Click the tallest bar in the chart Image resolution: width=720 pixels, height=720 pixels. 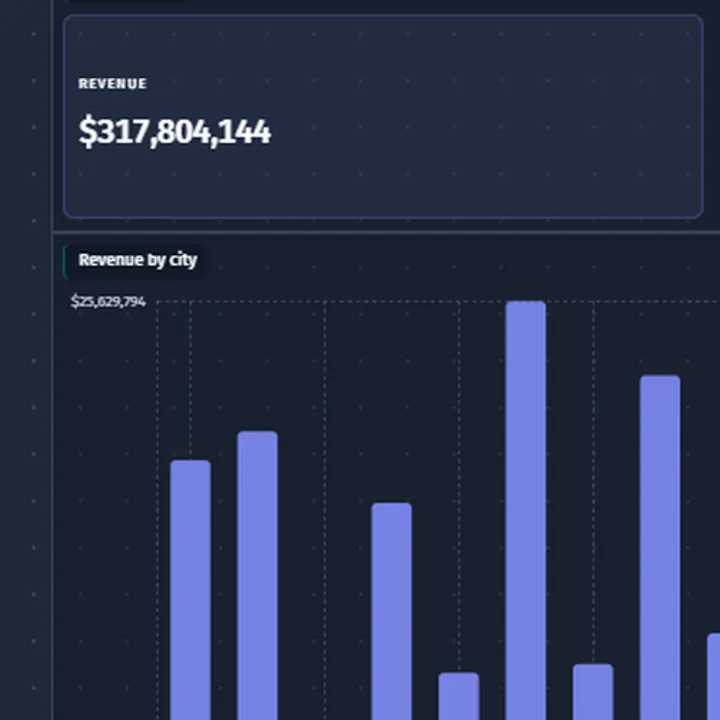pos(526,510)
